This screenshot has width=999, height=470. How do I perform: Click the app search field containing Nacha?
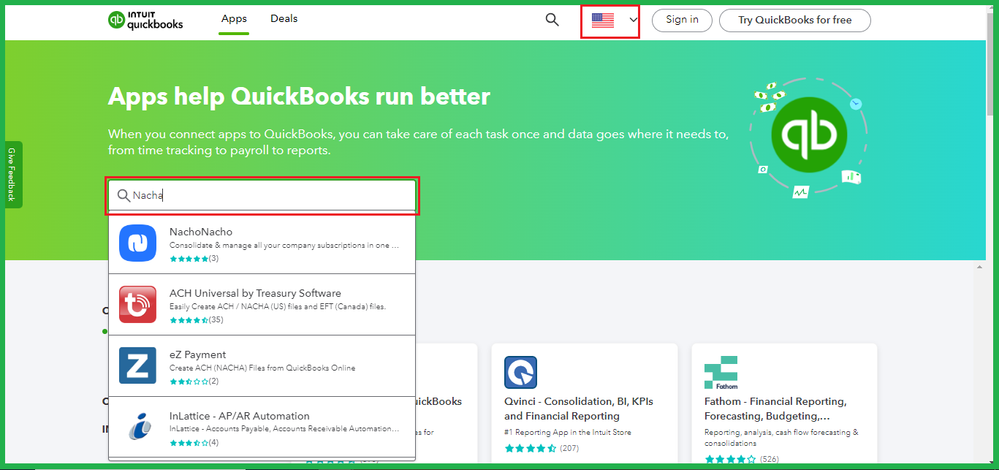coord(262,196)
